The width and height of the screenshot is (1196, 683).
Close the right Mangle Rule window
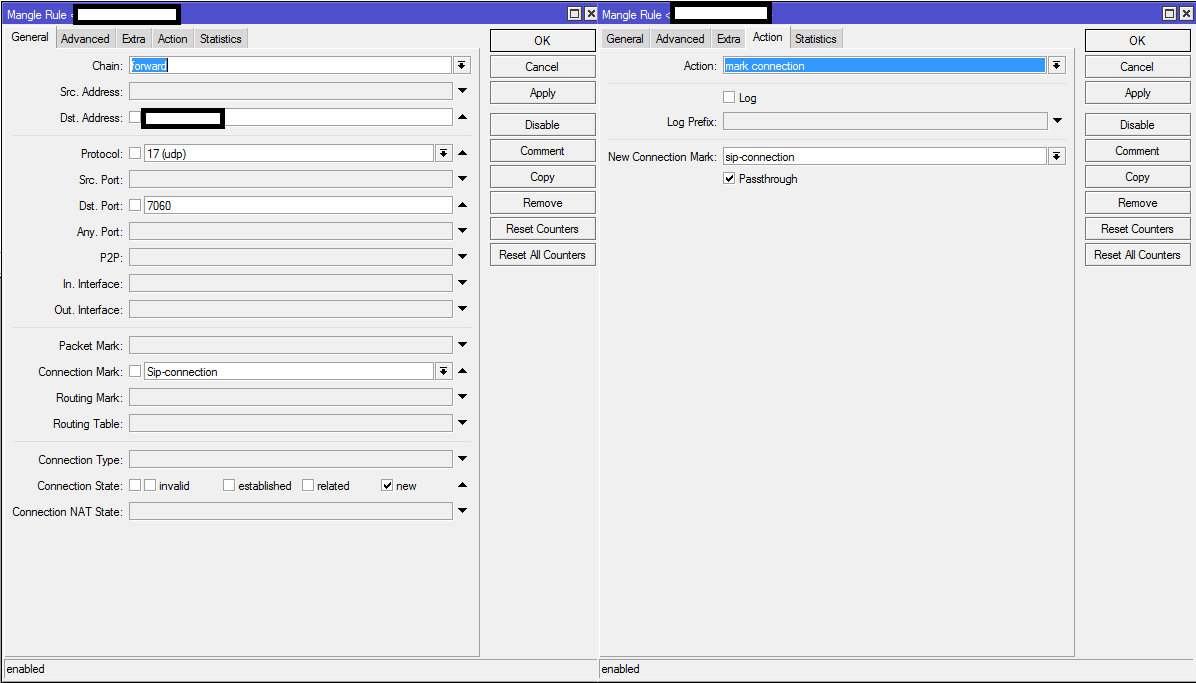[x=1185, y=14]
